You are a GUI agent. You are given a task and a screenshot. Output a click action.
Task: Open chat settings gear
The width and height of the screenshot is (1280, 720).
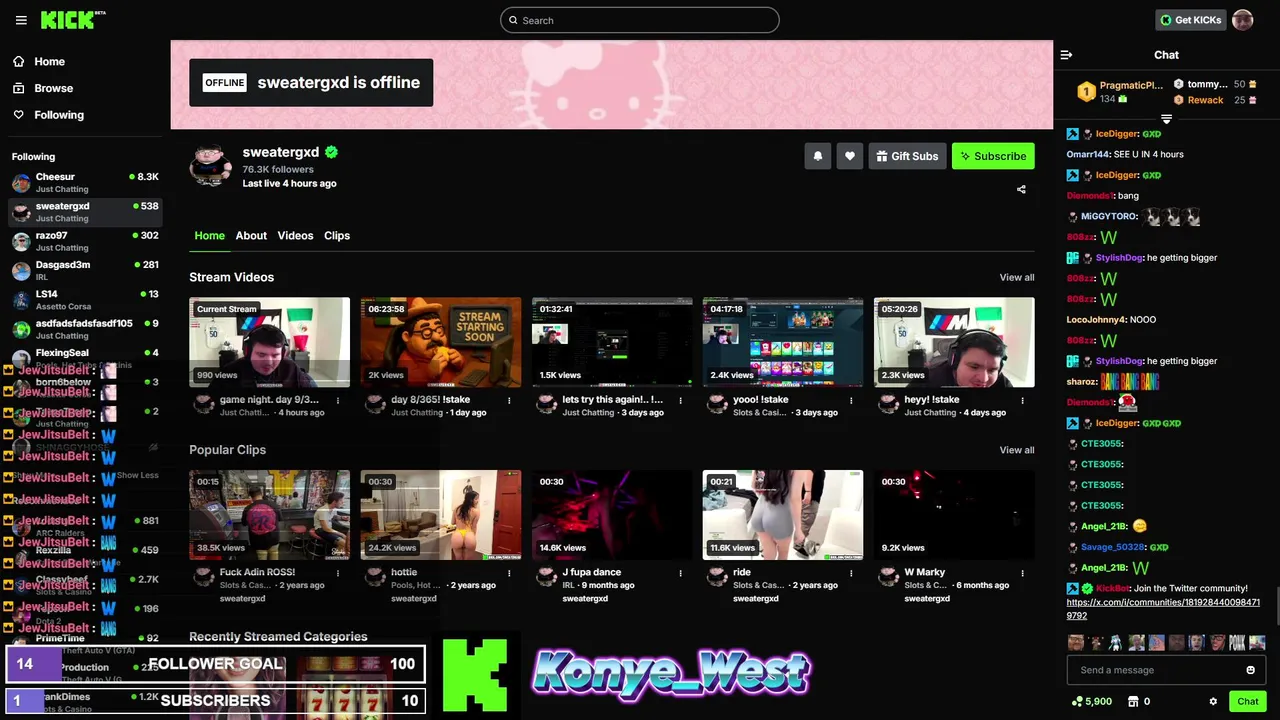point(1213,701)
